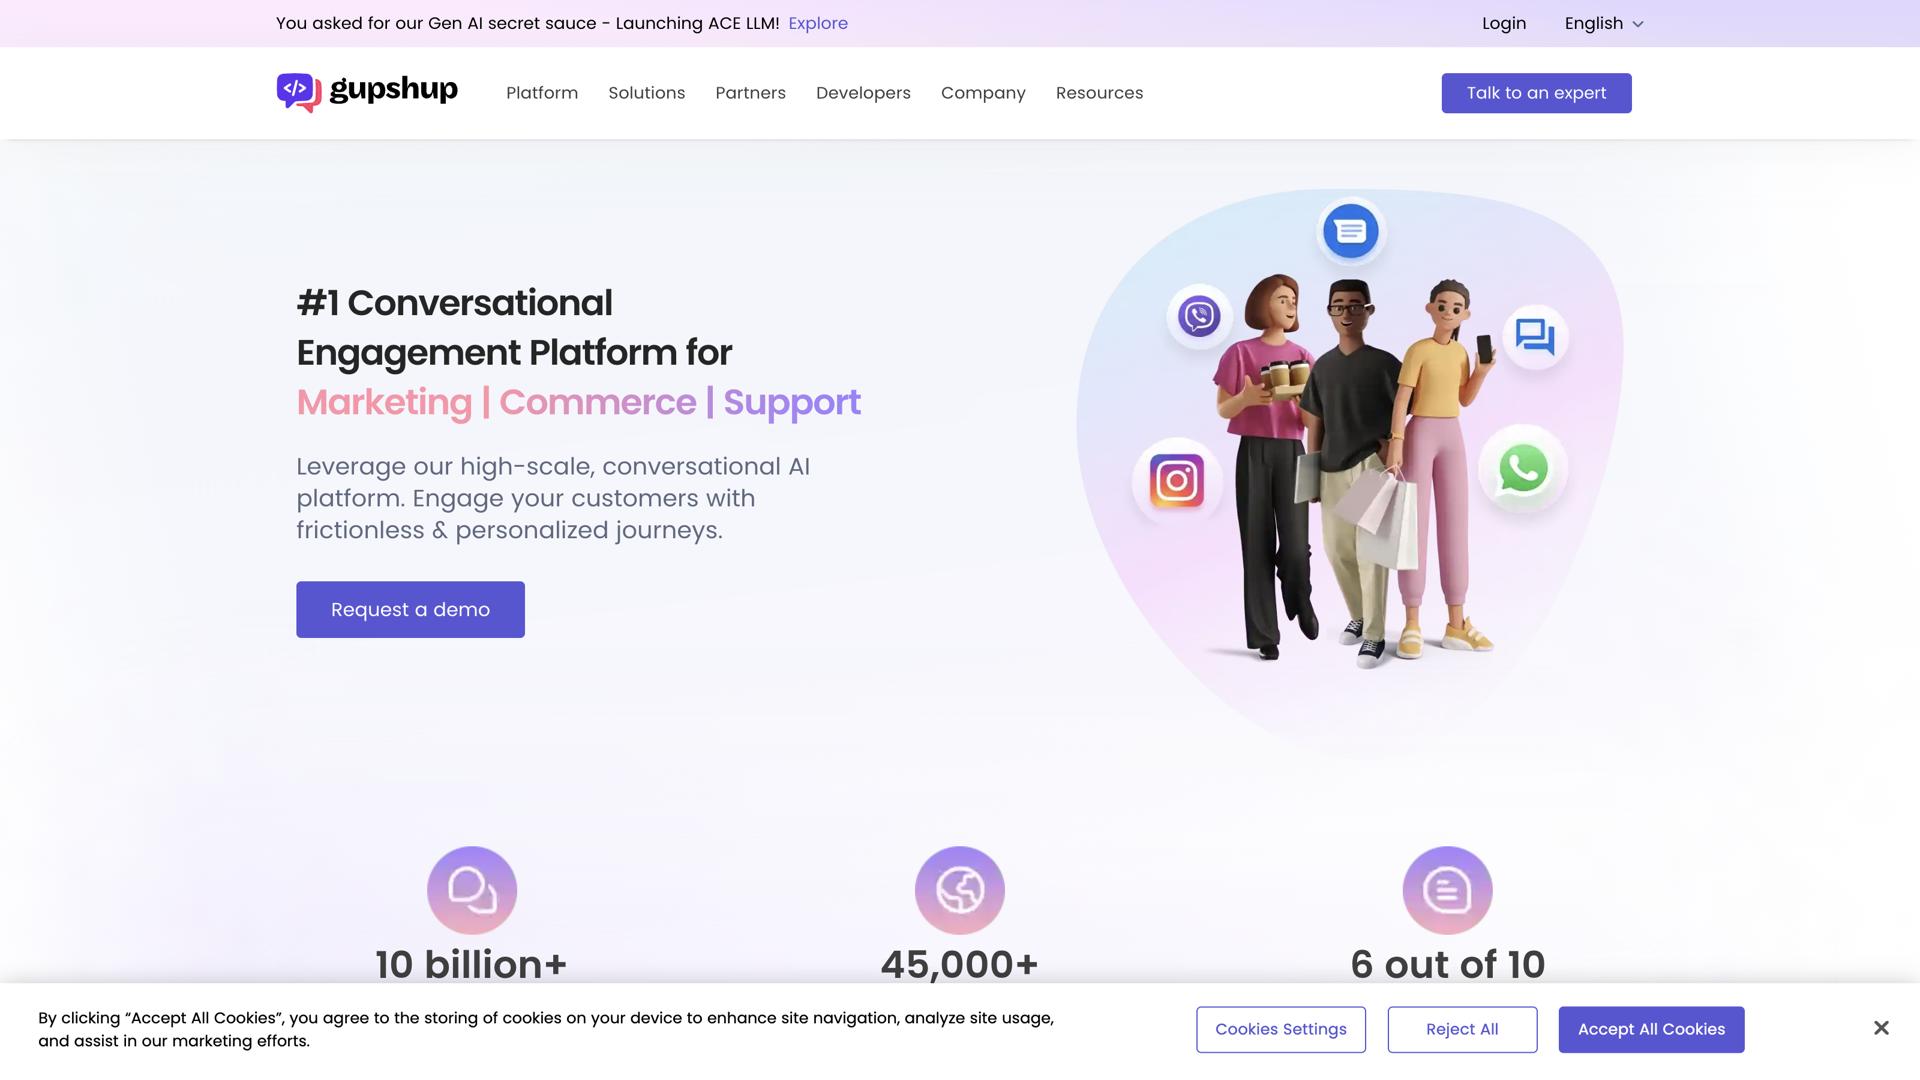Image resolution: width=1920 pixels, height=1080 pixels.
Task: Click the message icon above 6 out of 10
Action: [x=1448, y=890]
